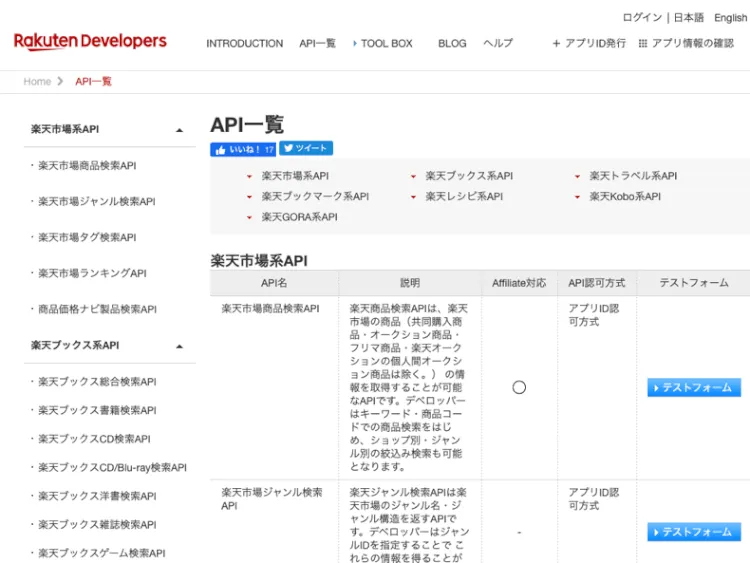The width and height of the screenshot is (750, 563).
Task: Click the API名 column header
Action: click(x=274, y=283)
